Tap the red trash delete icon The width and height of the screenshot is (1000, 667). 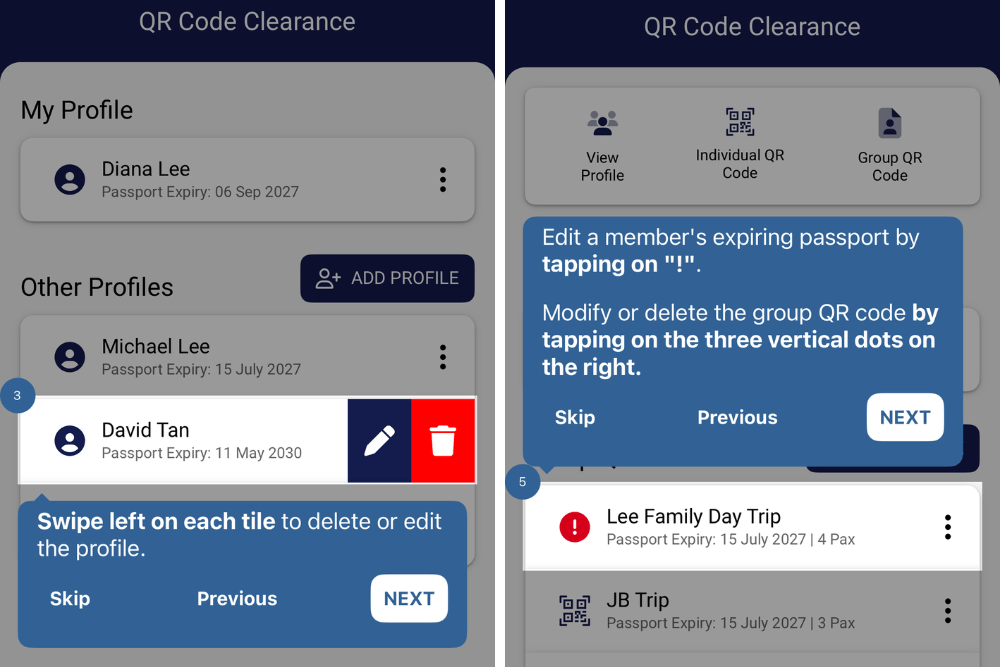(x=443, y=440)
